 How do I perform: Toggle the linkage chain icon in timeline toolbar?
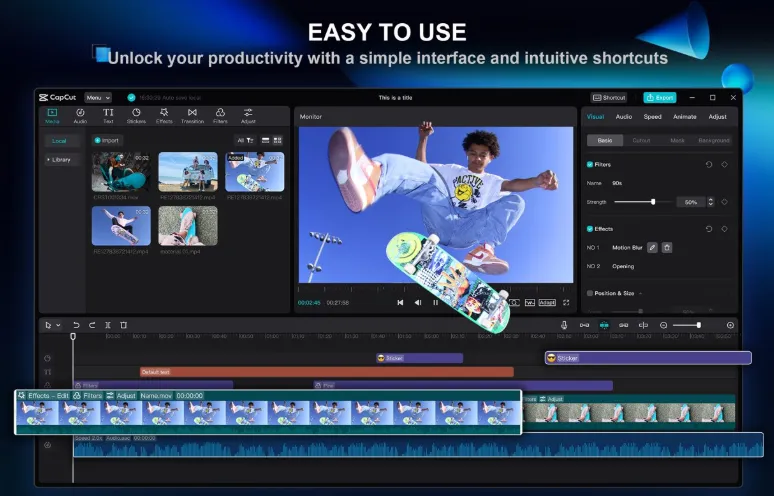[x=623, y=325]
